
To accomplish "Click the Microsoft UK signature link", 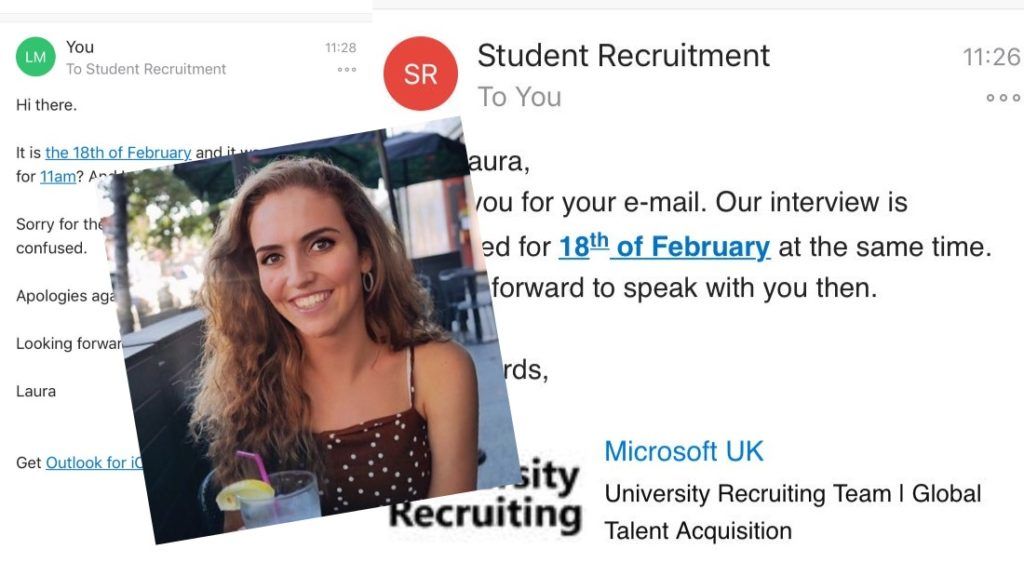I will (683, 451).
